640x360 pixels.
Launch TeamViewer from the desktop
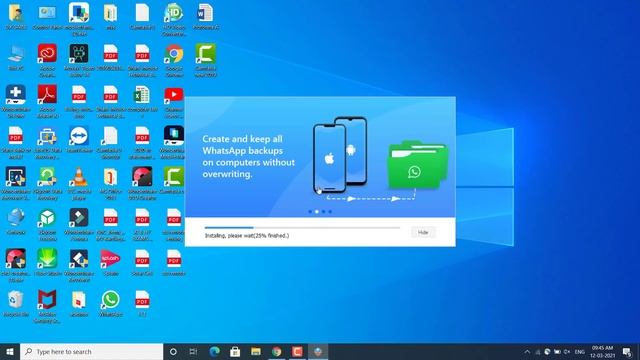click(79, 139)
